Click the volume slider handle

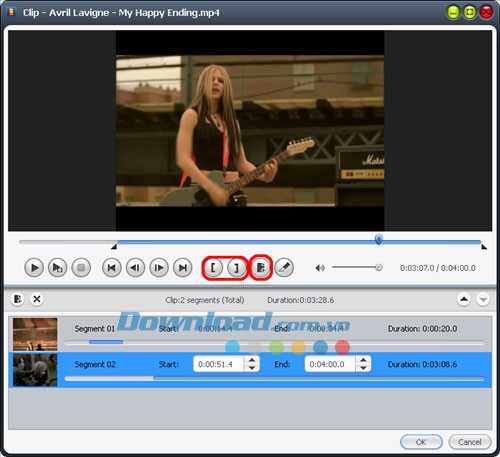click(x=379, y=267)
